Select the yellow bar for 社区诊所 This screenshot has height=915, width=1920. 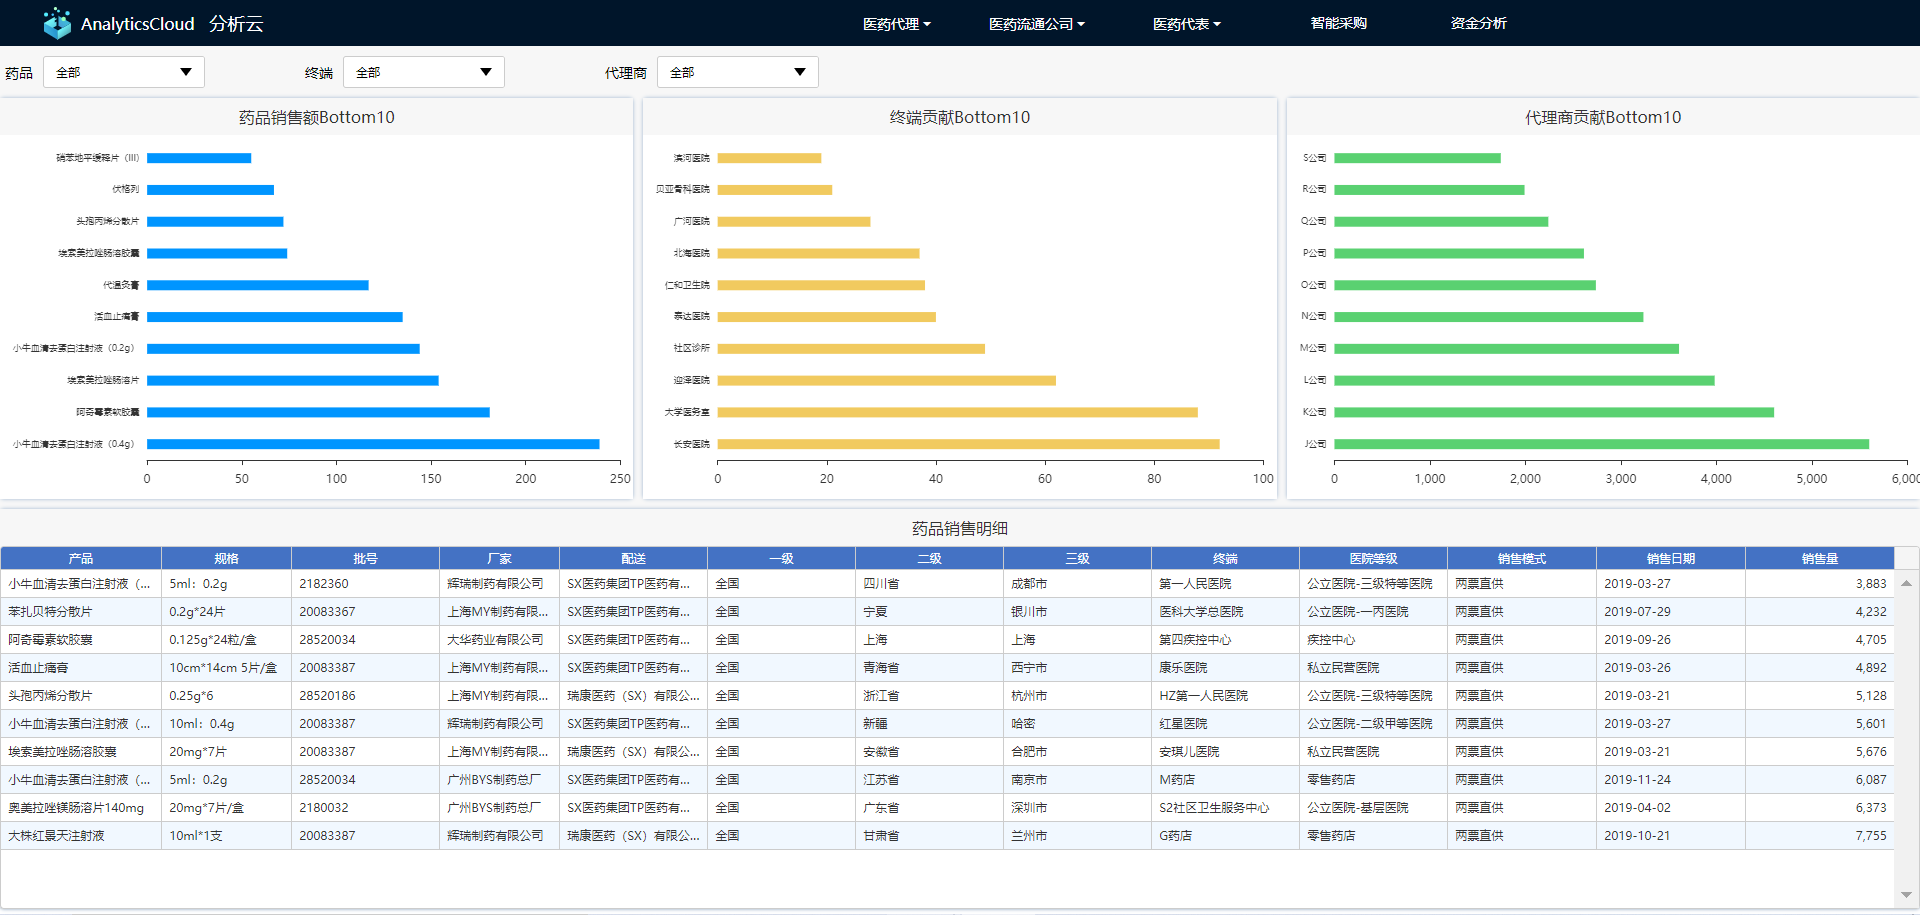pos(851,348)
